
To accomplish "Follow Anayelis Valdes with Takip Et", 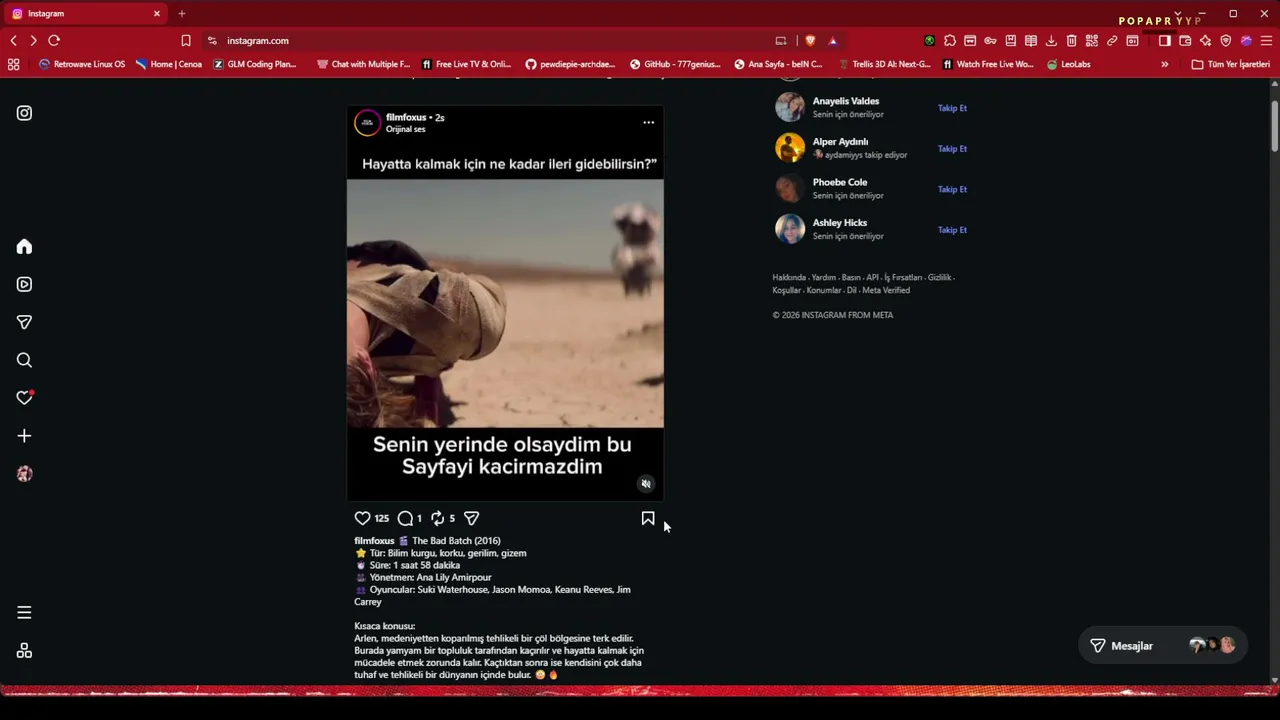I will 952,108.
